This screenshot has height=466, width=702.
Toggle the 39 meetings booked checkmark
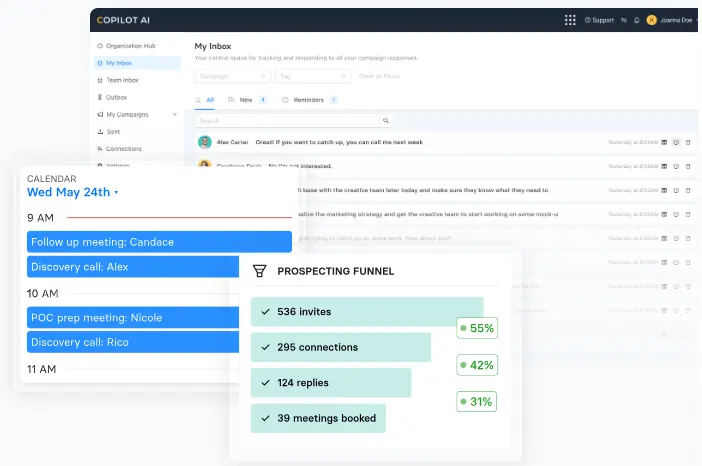[x=265, y=418]
